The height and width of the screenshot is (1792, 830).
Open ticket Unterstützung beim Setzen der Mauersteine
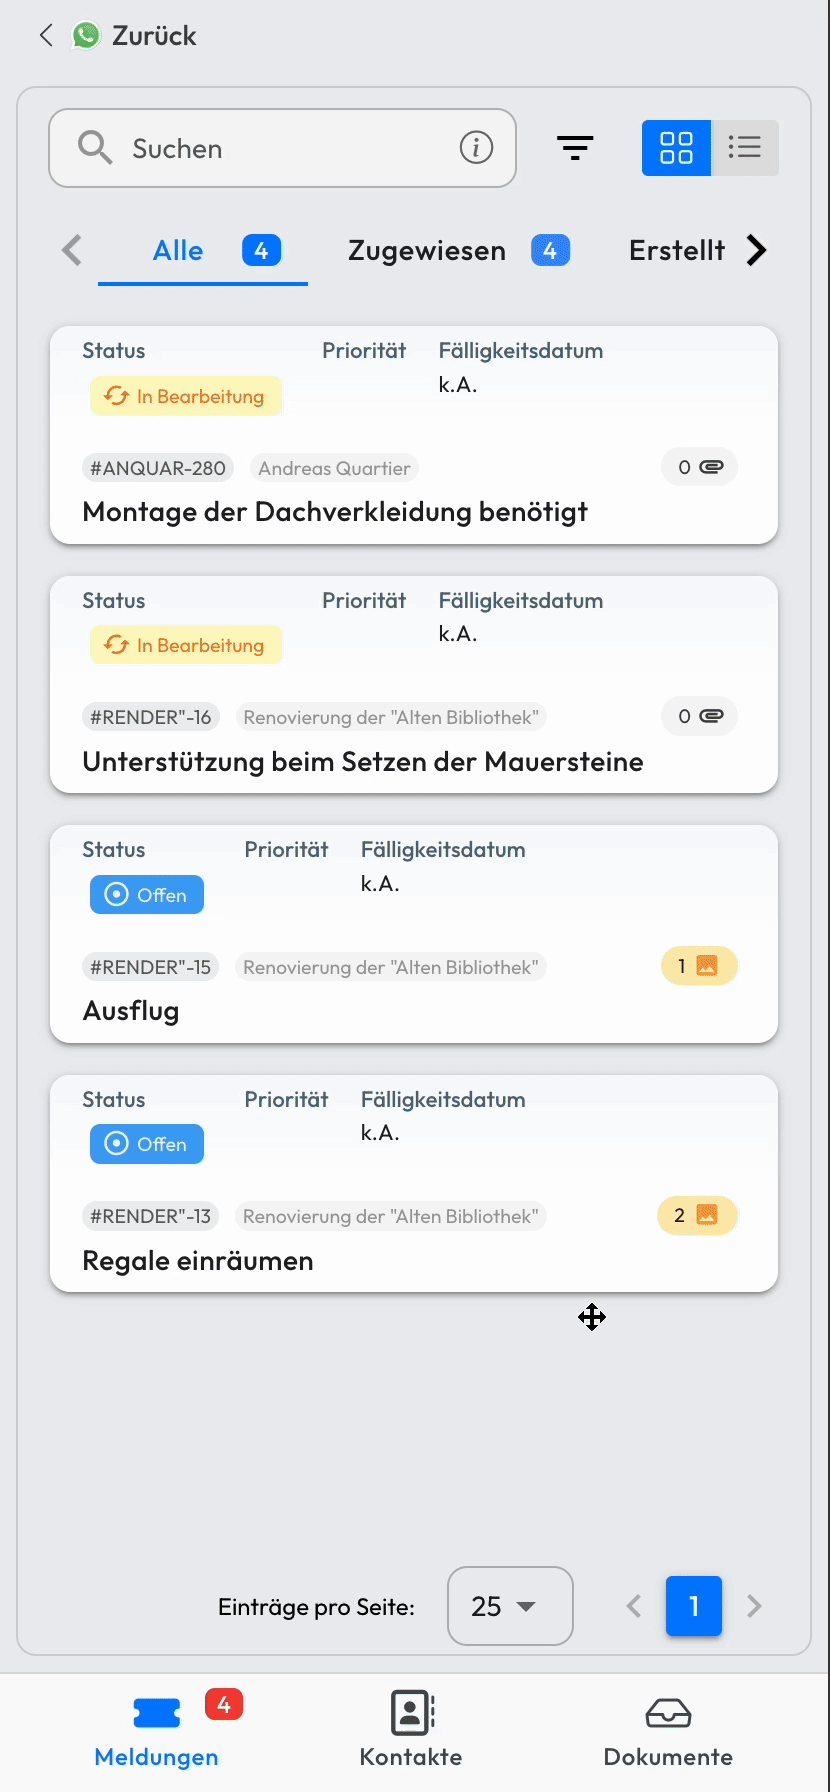point(363,762)
